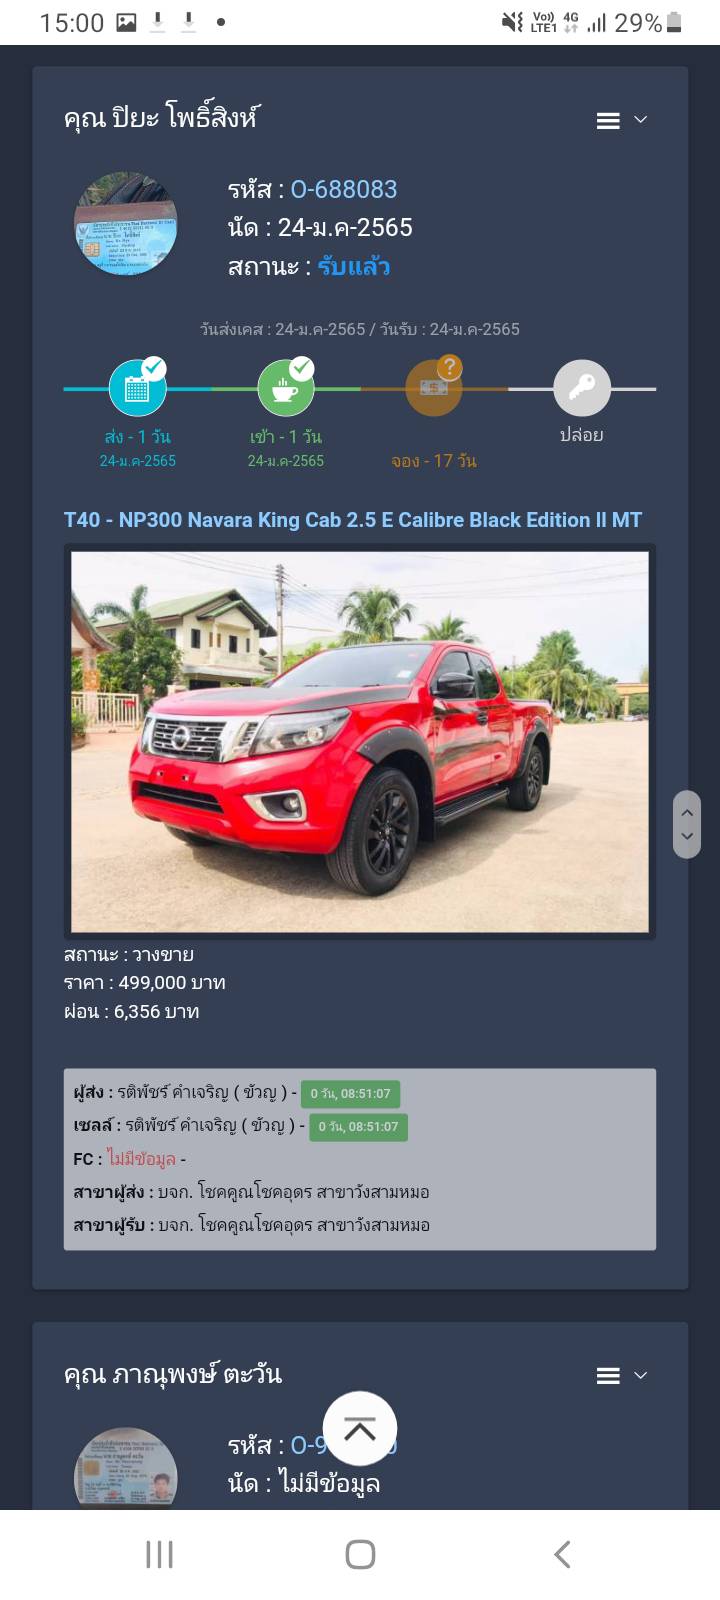Open T40 NP300 Navara King Cab link
Image resolution: width=720 pixels, height=1600 pixels.
tap(353, 520)
